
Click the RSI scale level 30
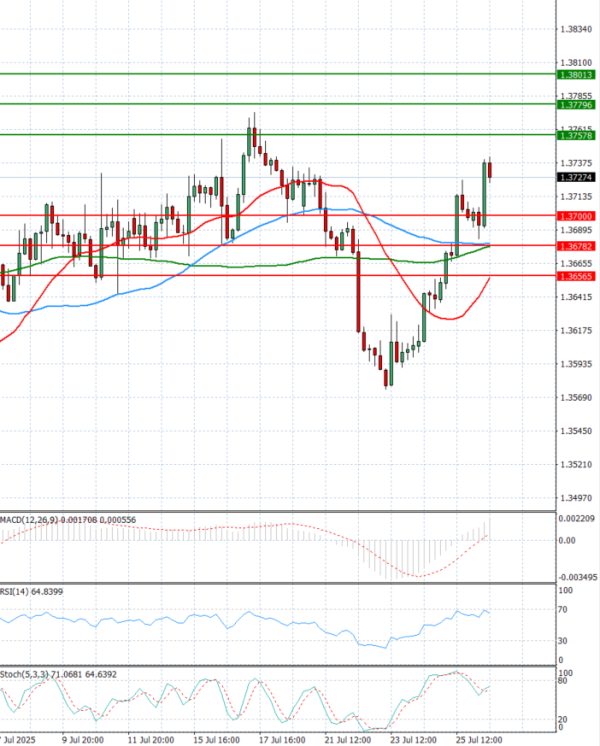click(x=562, y=641)
